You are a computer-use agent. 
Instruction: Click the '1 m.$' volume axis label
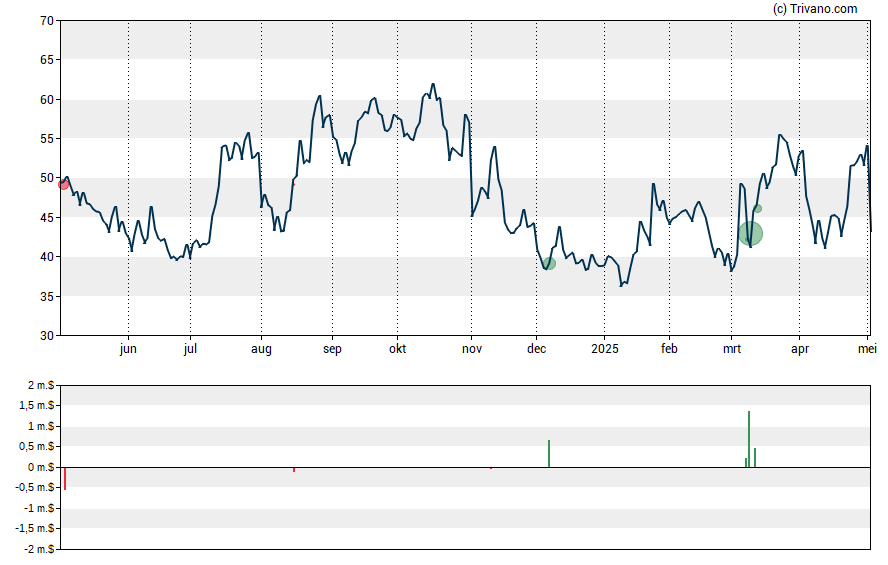pos(41,426)
